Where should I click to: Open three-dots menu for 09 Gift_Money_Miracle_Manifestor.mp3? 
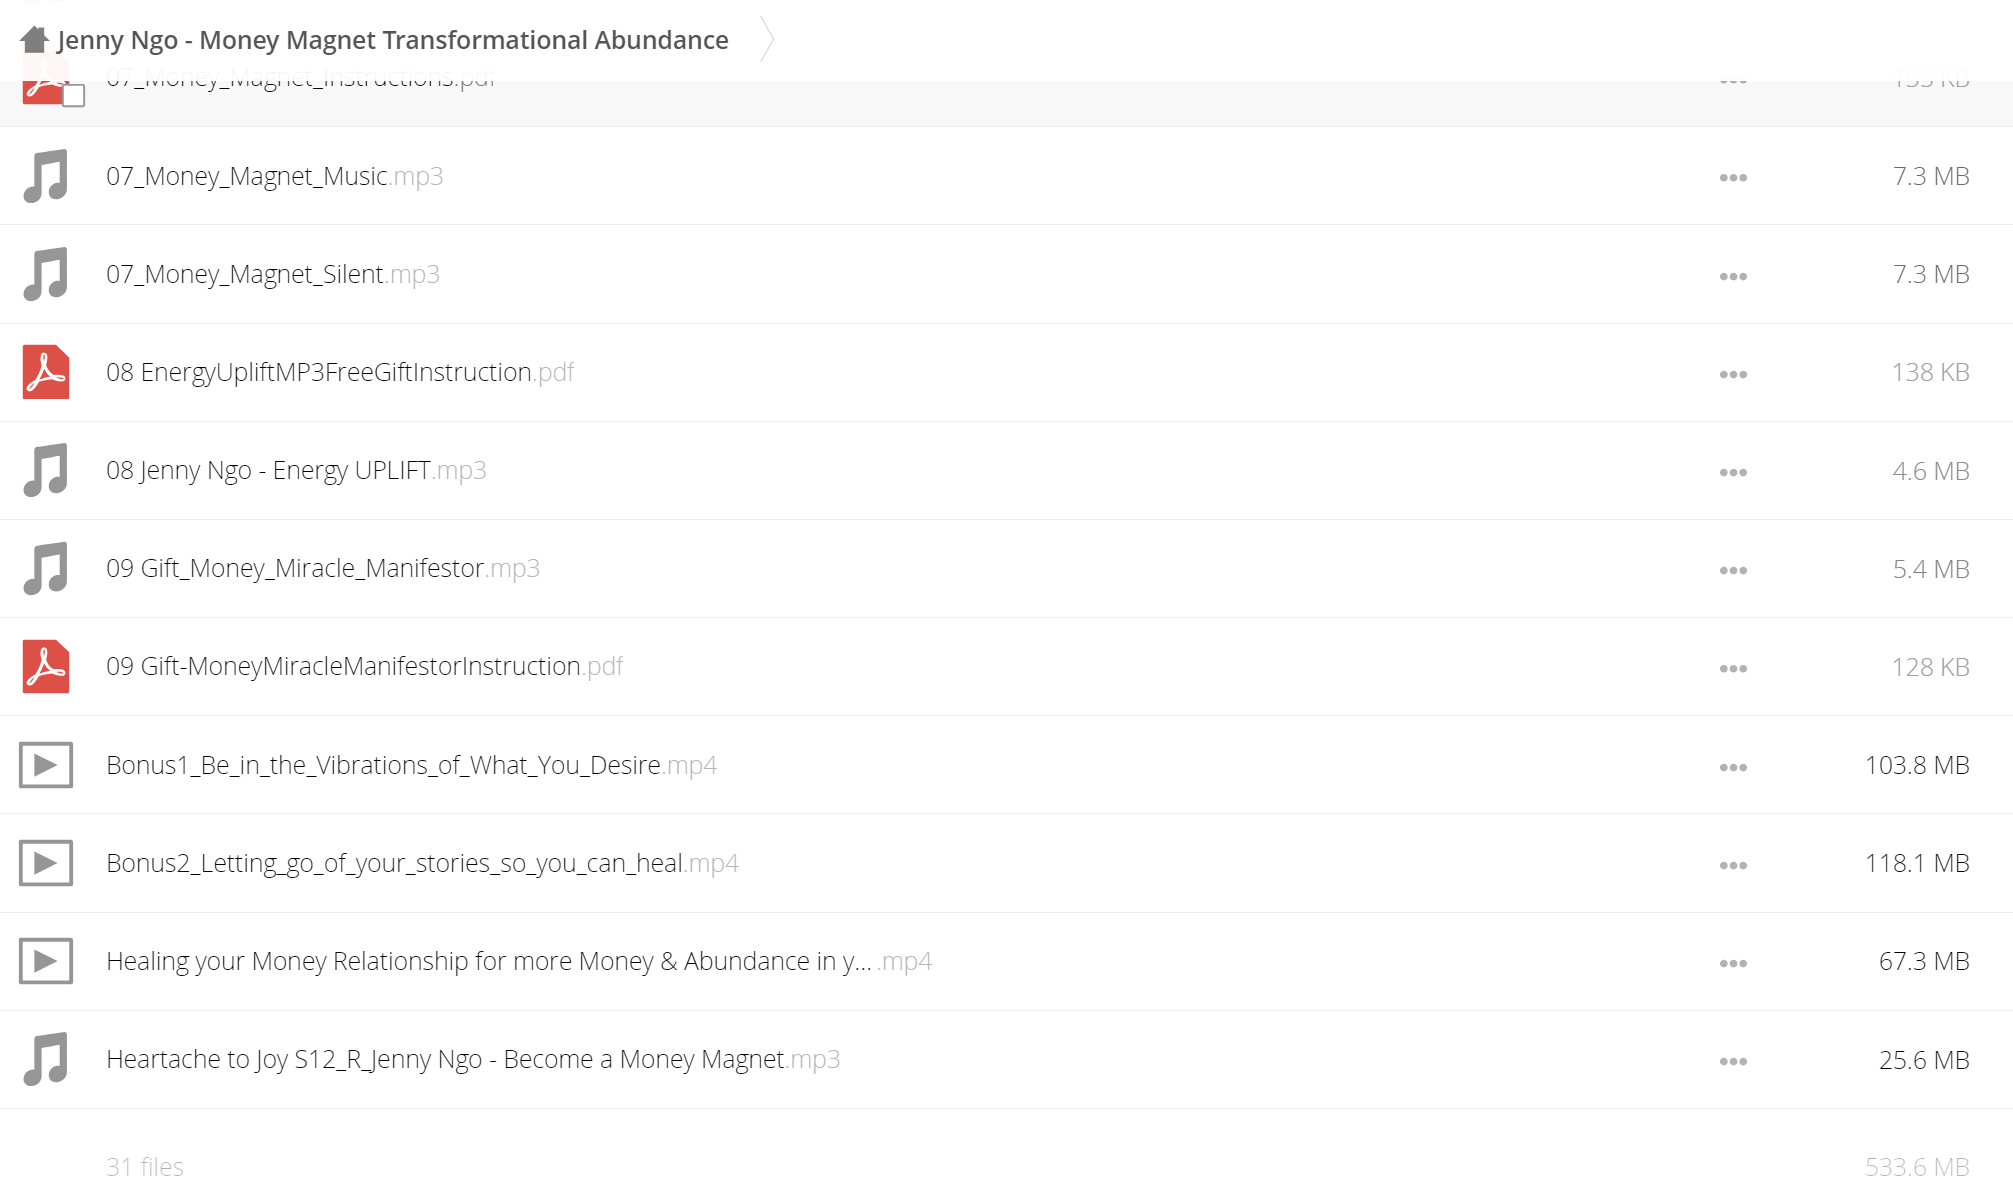click(x=1733, y=570)
